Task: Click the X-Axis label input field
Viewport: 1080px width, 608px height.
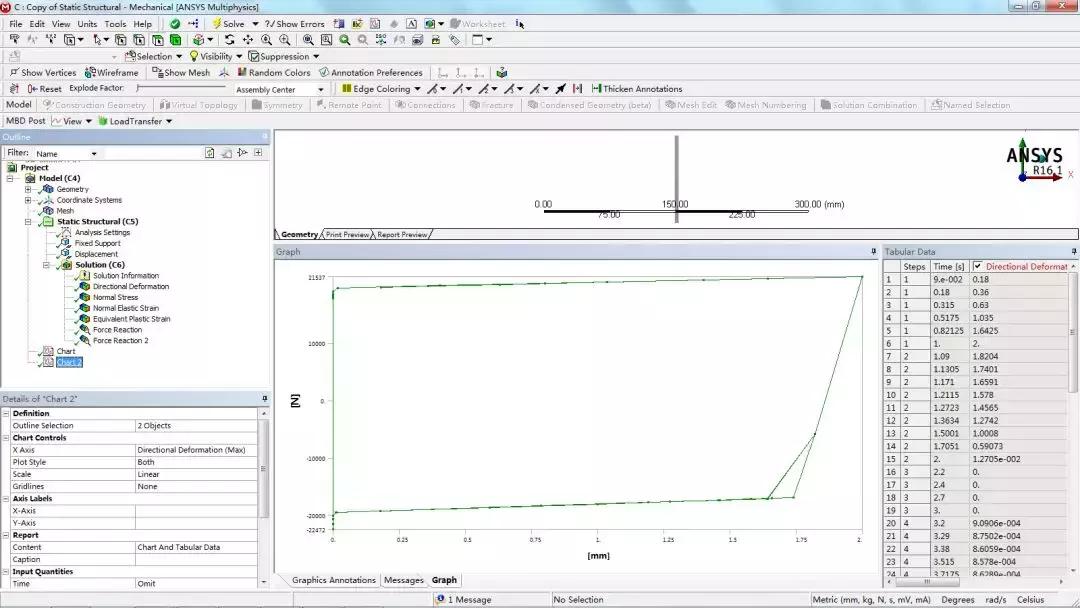Action: 196,511
